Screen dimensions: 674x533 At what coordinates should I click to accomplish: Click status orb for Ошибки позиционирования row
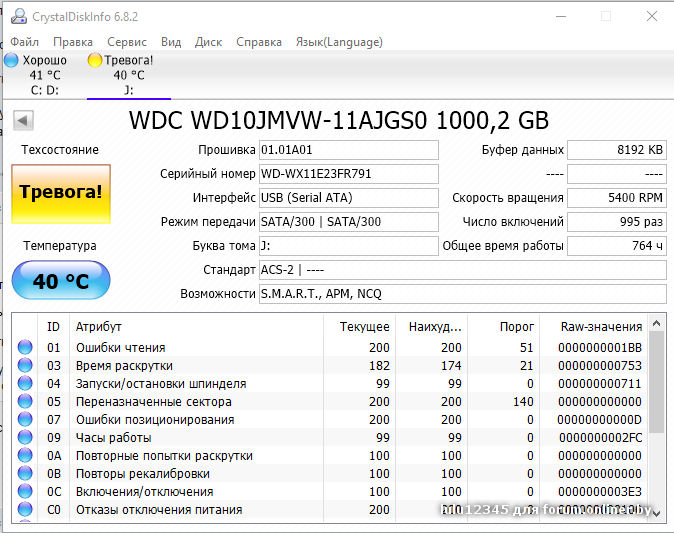pyautogui.click(x=25, y=420)
